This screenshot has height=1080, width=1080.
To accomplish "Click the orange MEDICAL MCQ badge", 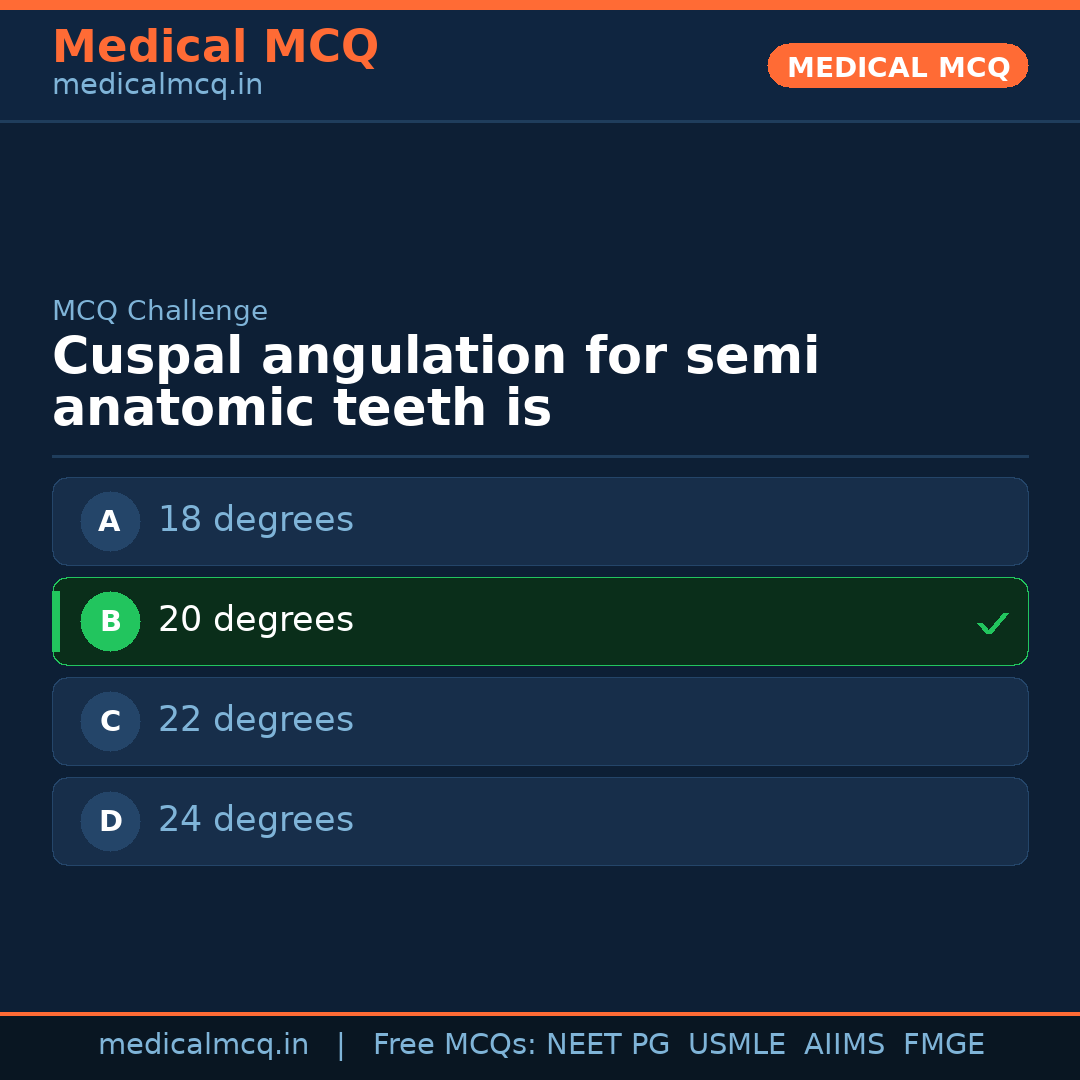I will pos(898,66).
